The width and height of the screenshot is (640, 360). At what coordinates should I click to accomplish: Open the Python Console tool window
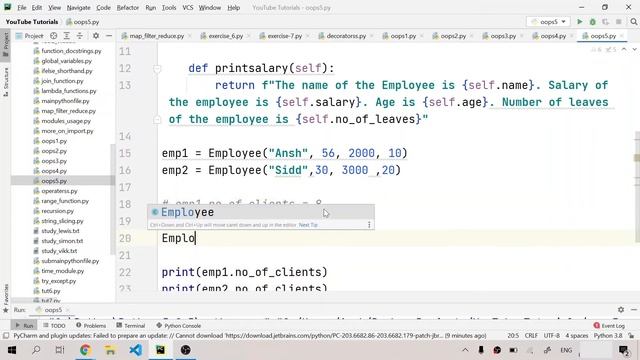(x=179, y=326)
